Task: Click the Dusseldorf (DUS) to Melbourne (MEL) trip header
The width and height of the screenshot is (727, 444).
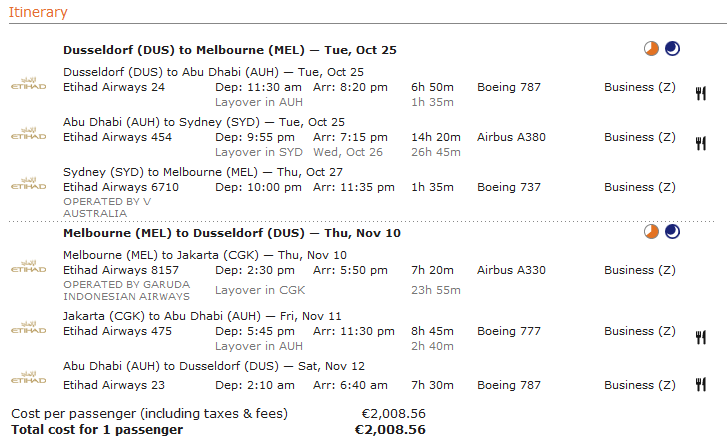Action: (x=230, y=50)
